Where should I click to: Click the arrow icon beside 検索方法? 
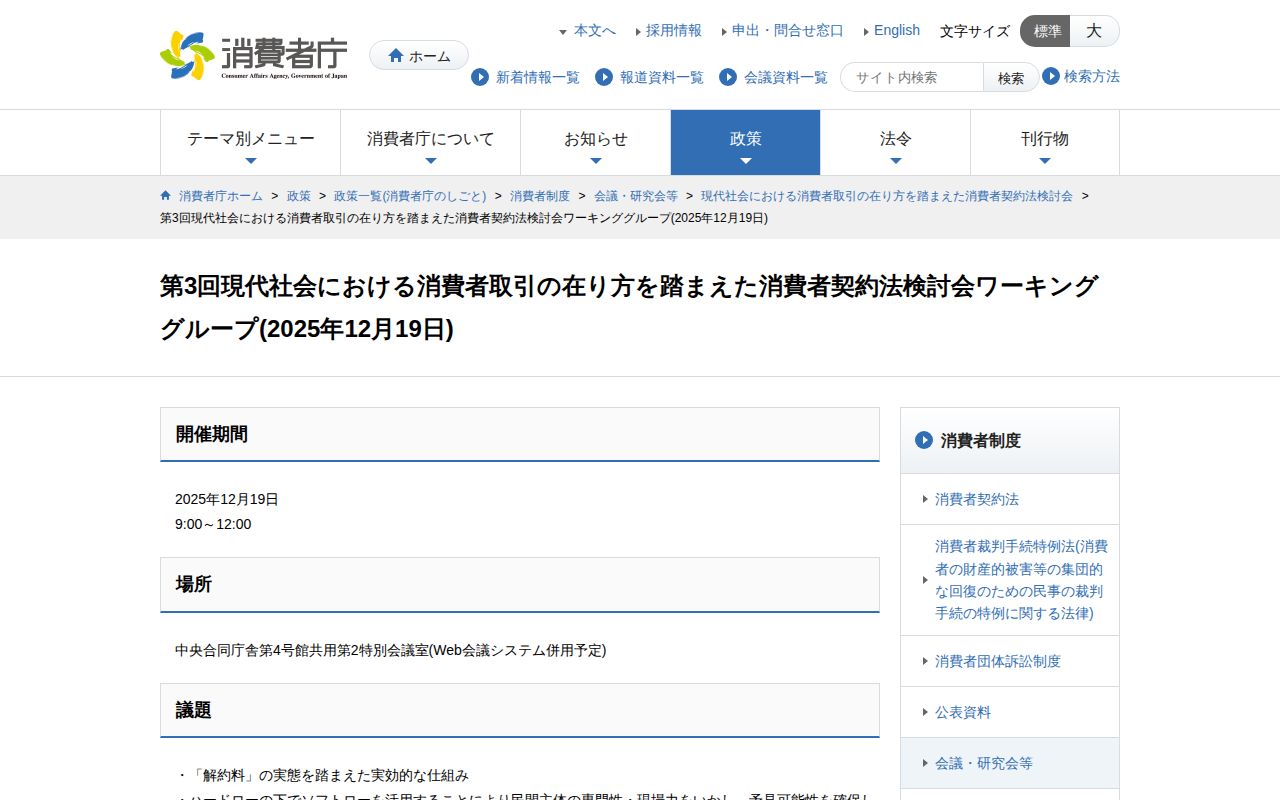(1051, 76)
